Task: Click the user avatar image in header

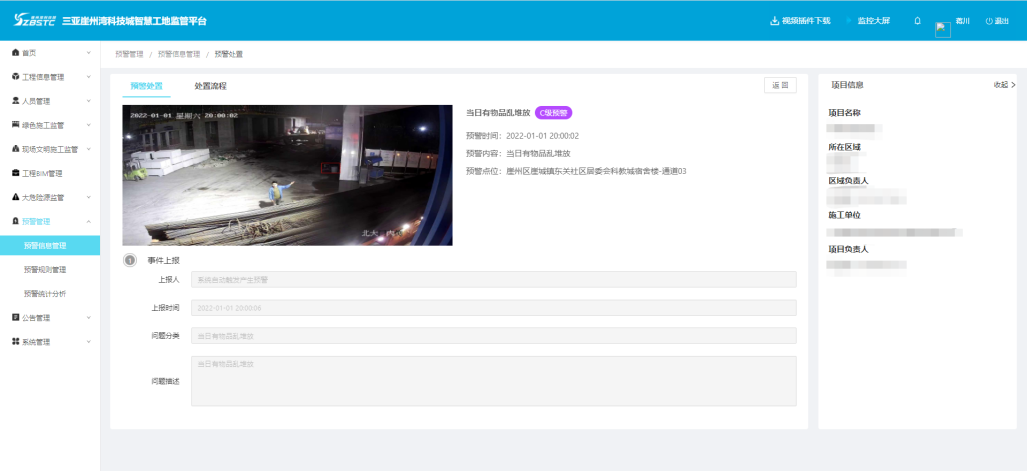Action: pos(942,29)
